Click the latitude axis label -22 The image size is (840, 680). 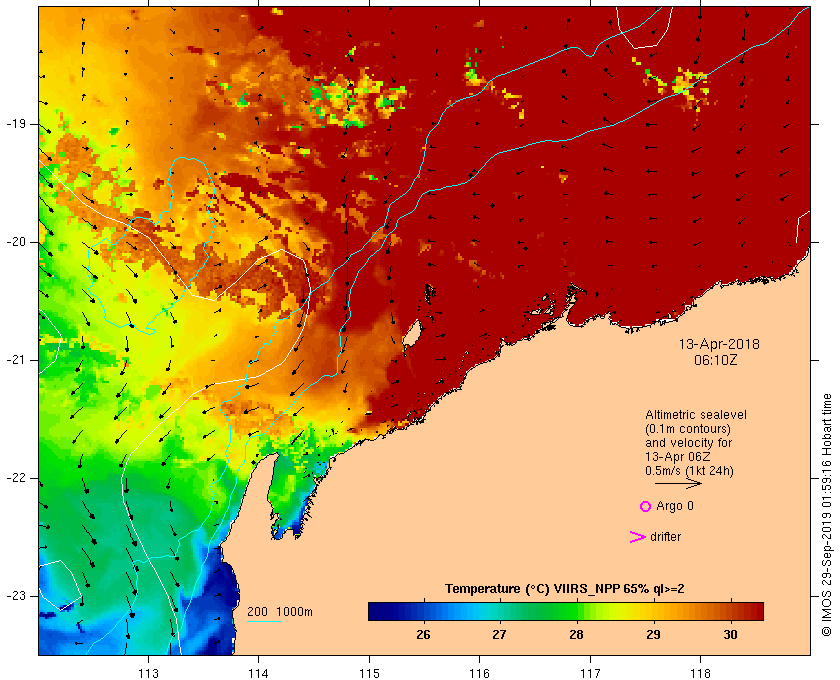point(16,478)
